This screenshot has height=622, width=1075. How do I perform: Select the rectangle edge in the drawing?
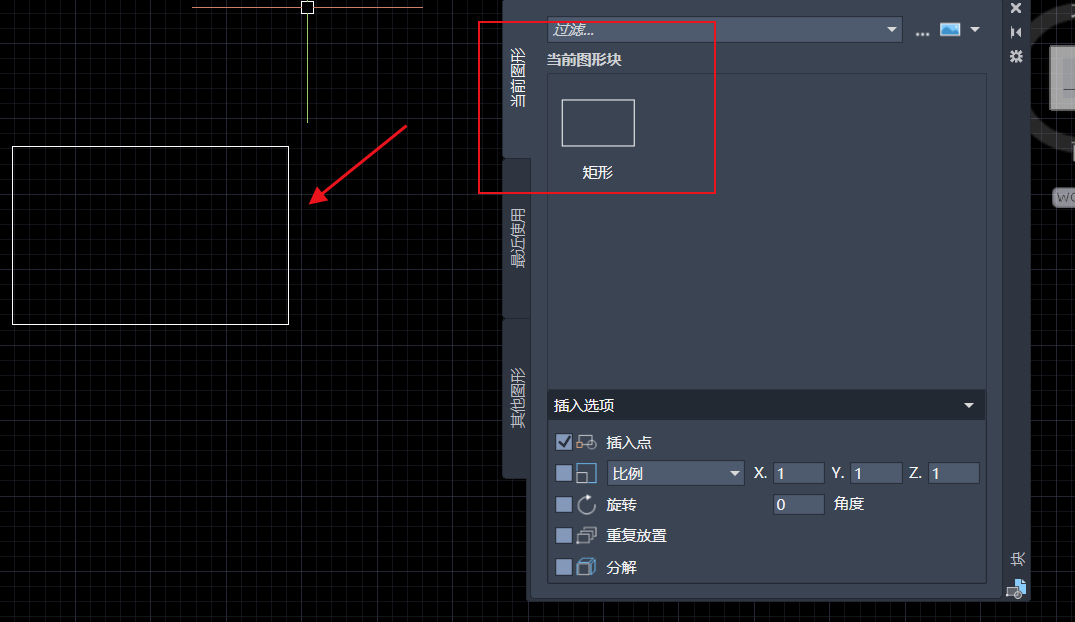289,235
